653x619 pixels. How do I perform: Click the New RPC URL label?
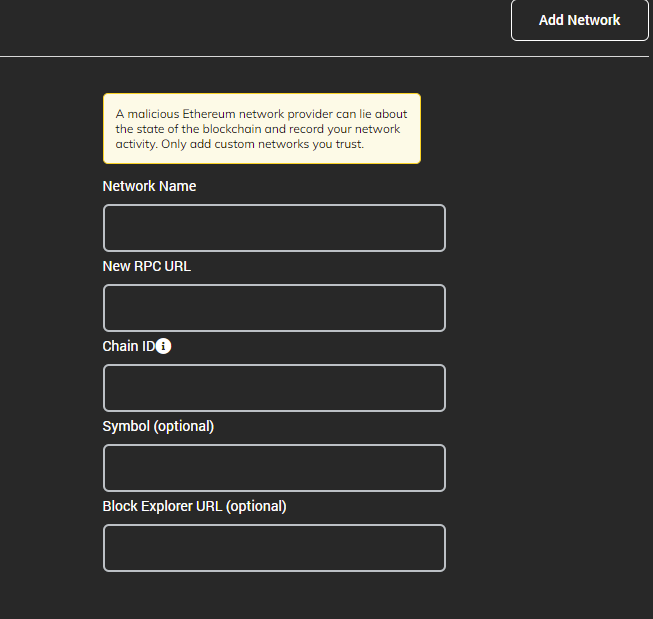pyautogui.click(x=147, y=266)
